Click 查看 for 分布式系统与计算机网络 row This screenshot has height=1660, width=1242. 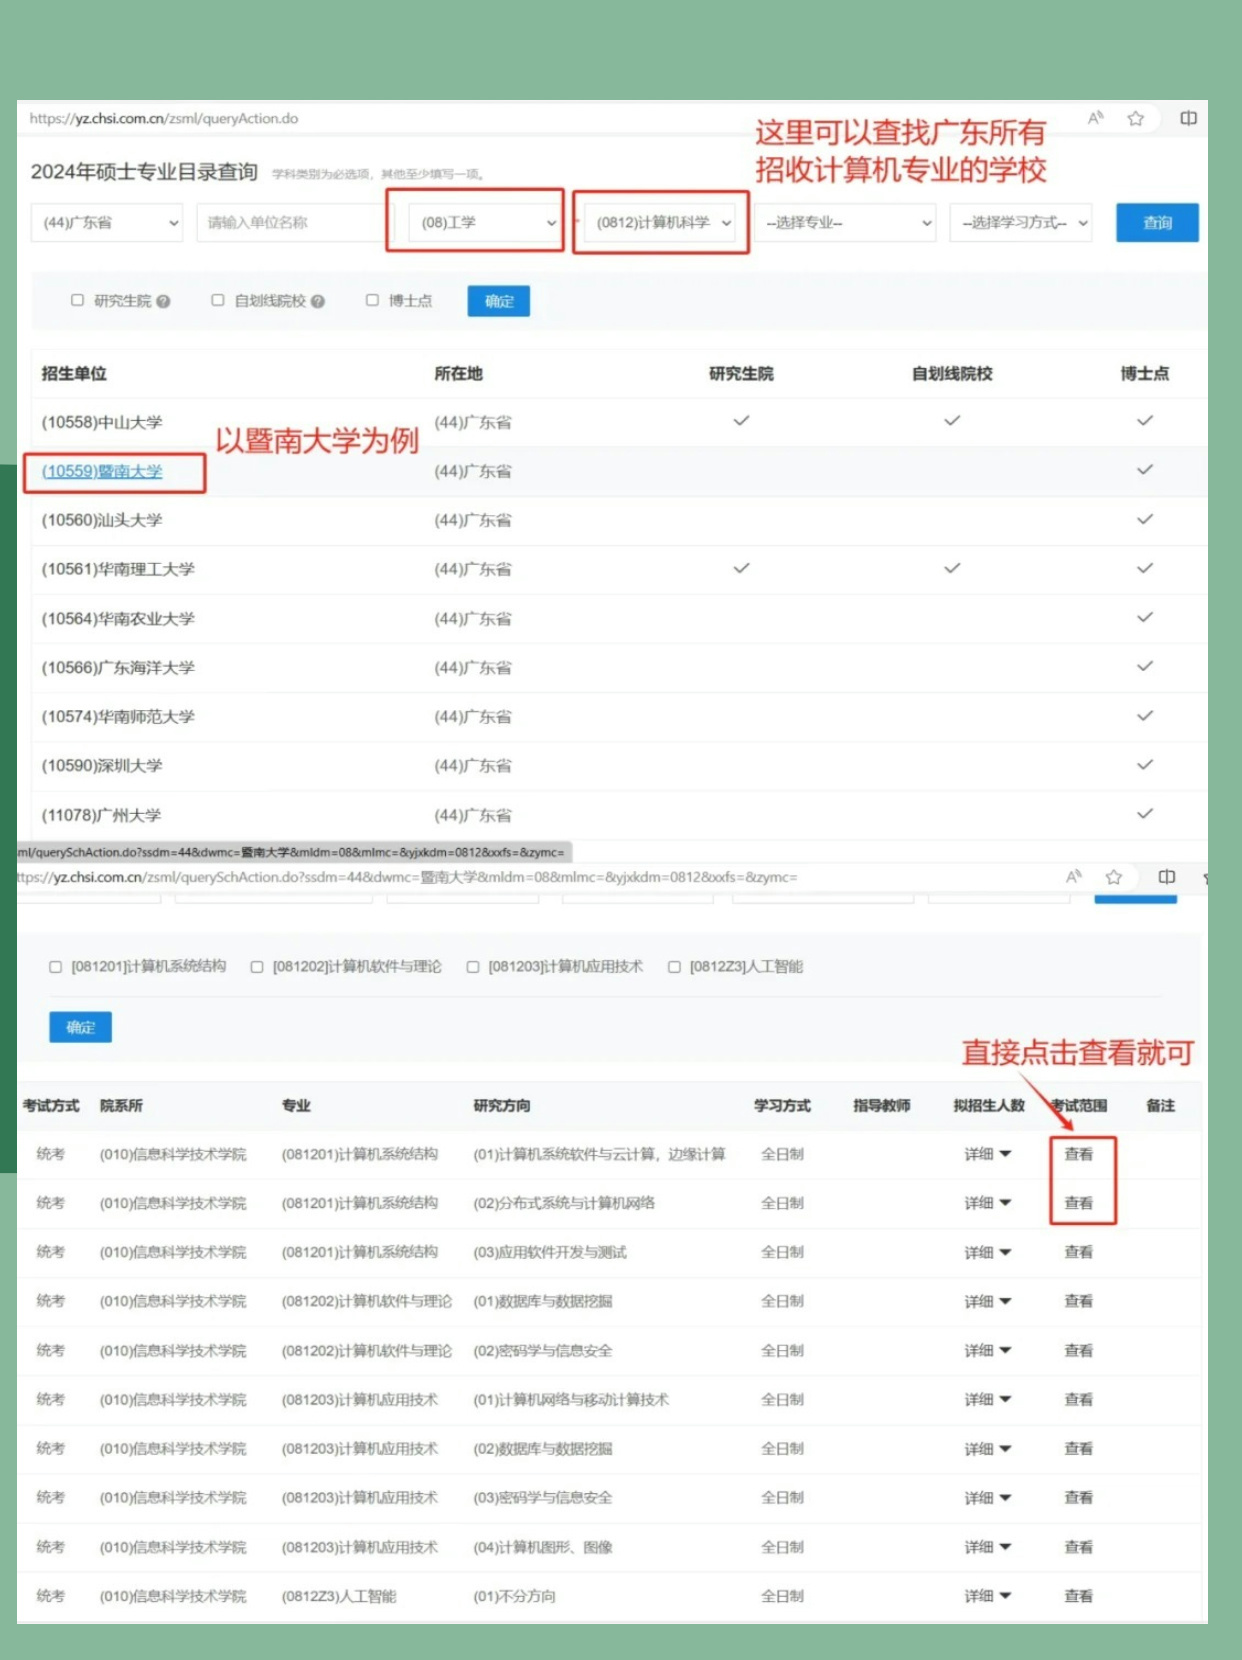(x=1078, y=1203)
